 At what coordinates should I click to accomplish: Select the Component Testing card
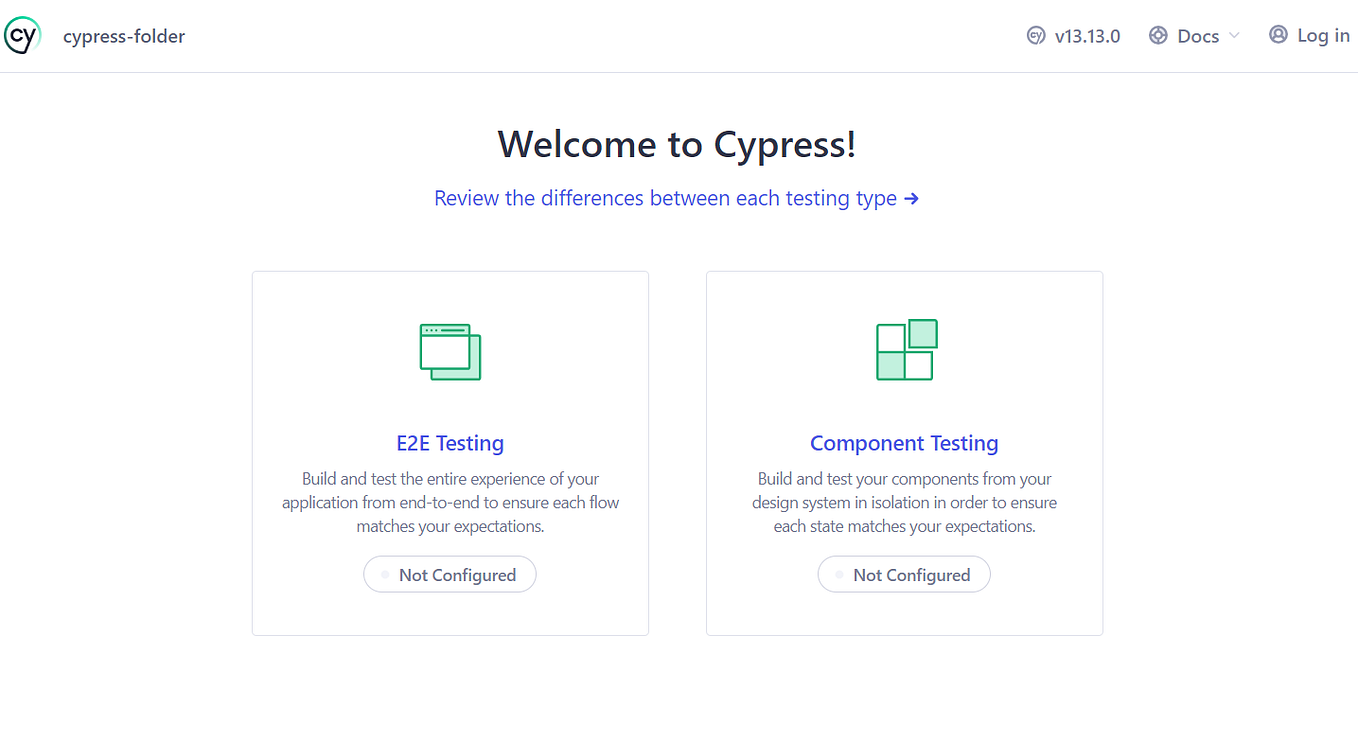point(904,452)
